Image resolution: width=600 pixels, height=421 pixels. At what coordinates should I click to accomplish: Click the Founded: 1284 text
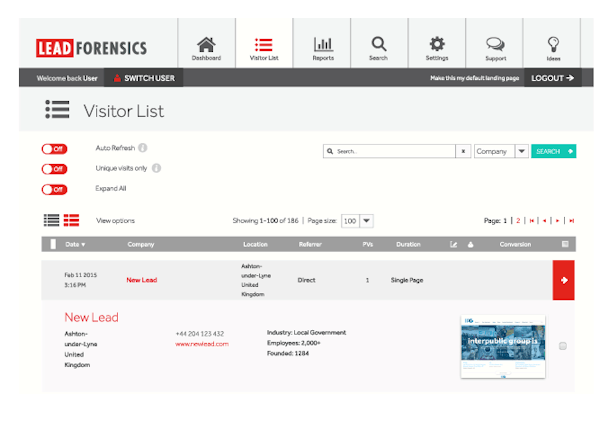pyautogui.click(x=288, y=353)
